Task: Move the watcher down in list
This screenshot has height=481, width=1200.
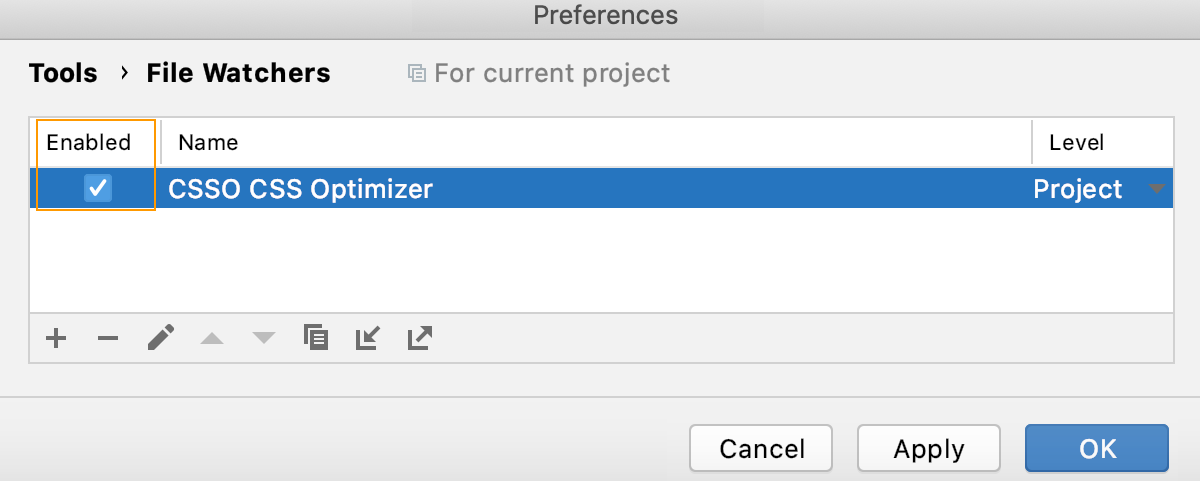Action: [x=263, y=339]
